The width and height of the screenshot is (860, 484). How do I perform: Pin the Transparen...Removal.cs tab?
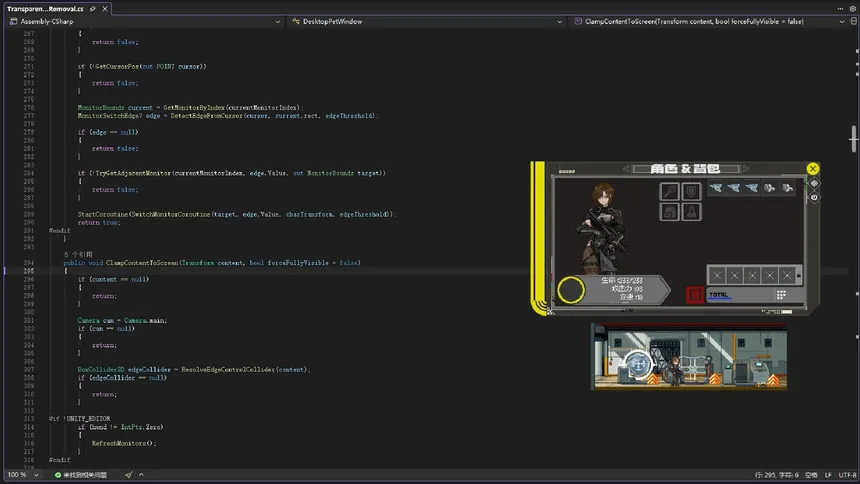[x=93, y=9]
